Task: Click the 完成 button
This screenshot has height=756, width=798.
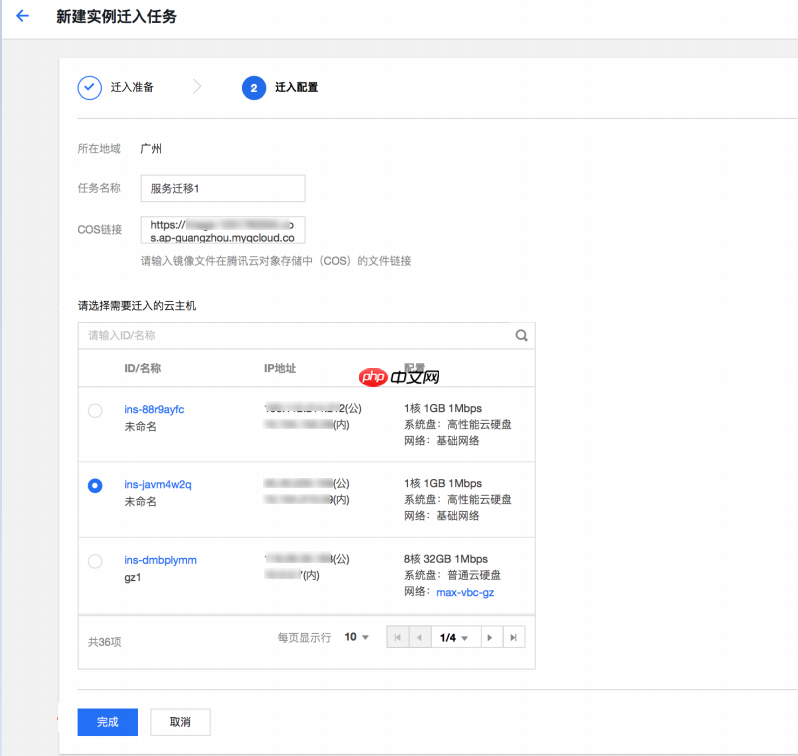Action: click(x=107, y=722)
